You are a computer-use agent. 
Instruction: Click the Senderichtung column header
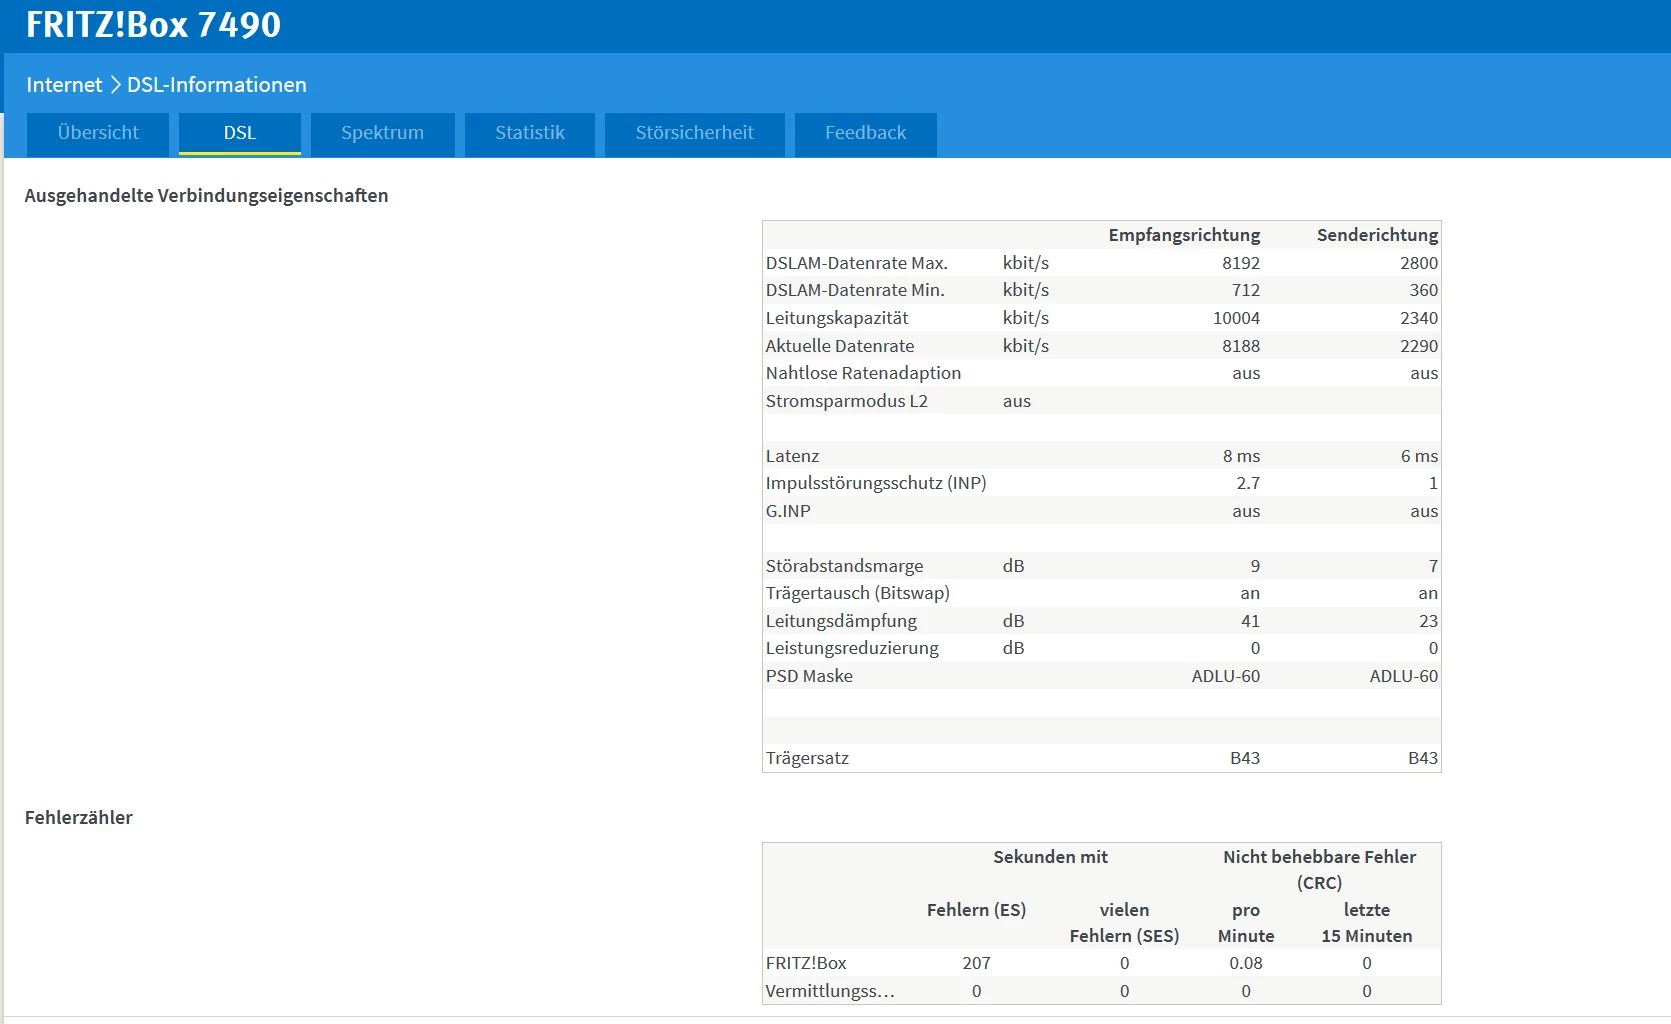pos(1376,235)
